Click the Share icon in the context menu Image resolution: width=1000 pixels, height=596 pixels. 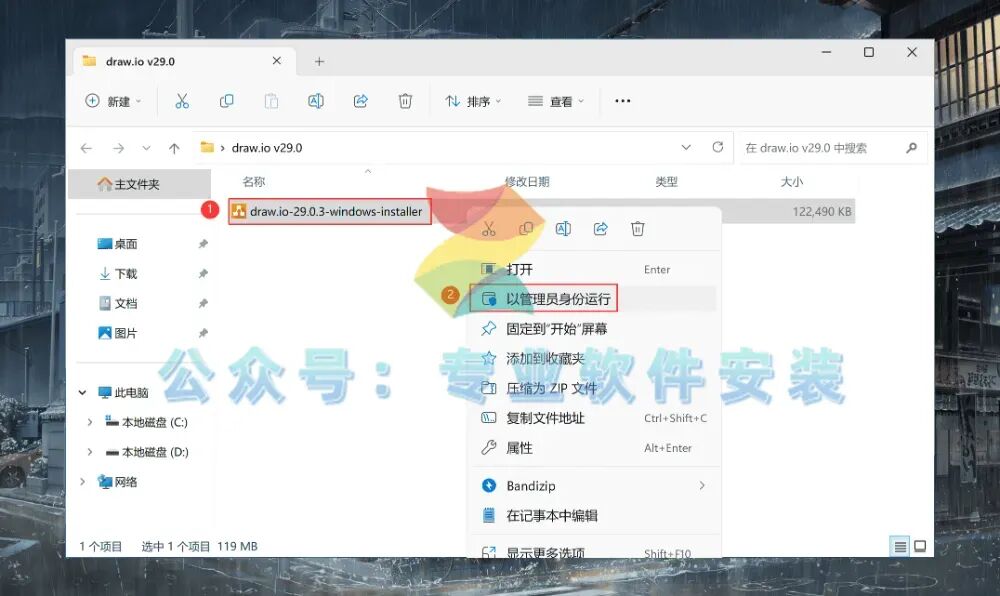(600, 229)
